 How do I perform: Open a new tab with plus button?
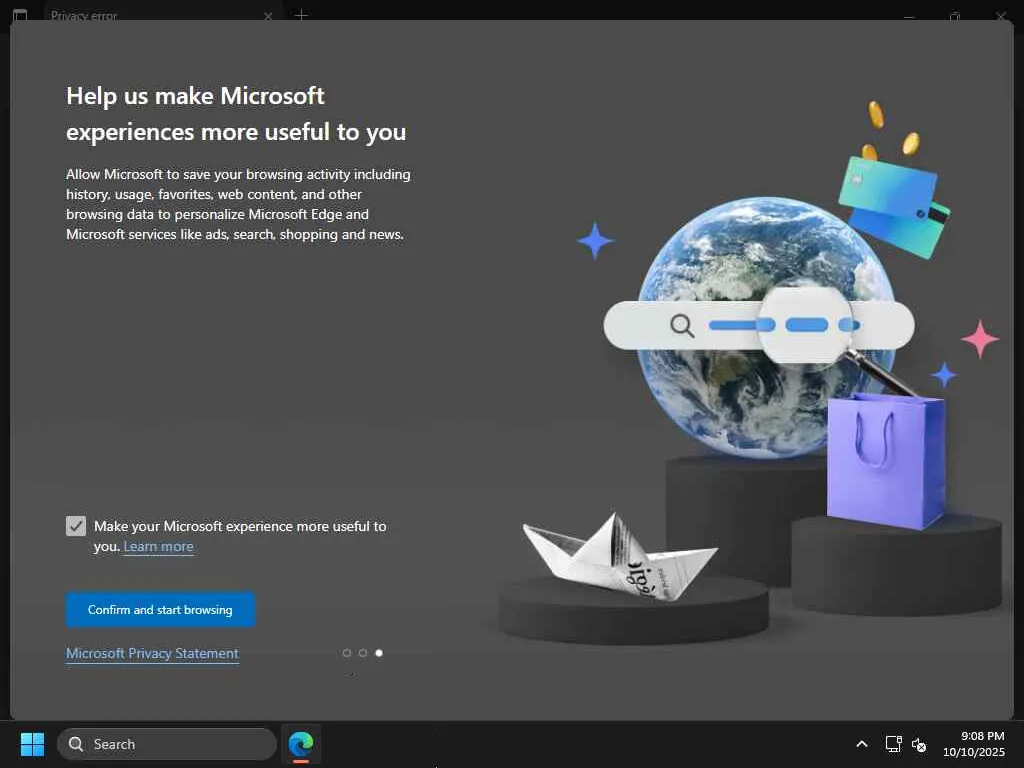301,15
